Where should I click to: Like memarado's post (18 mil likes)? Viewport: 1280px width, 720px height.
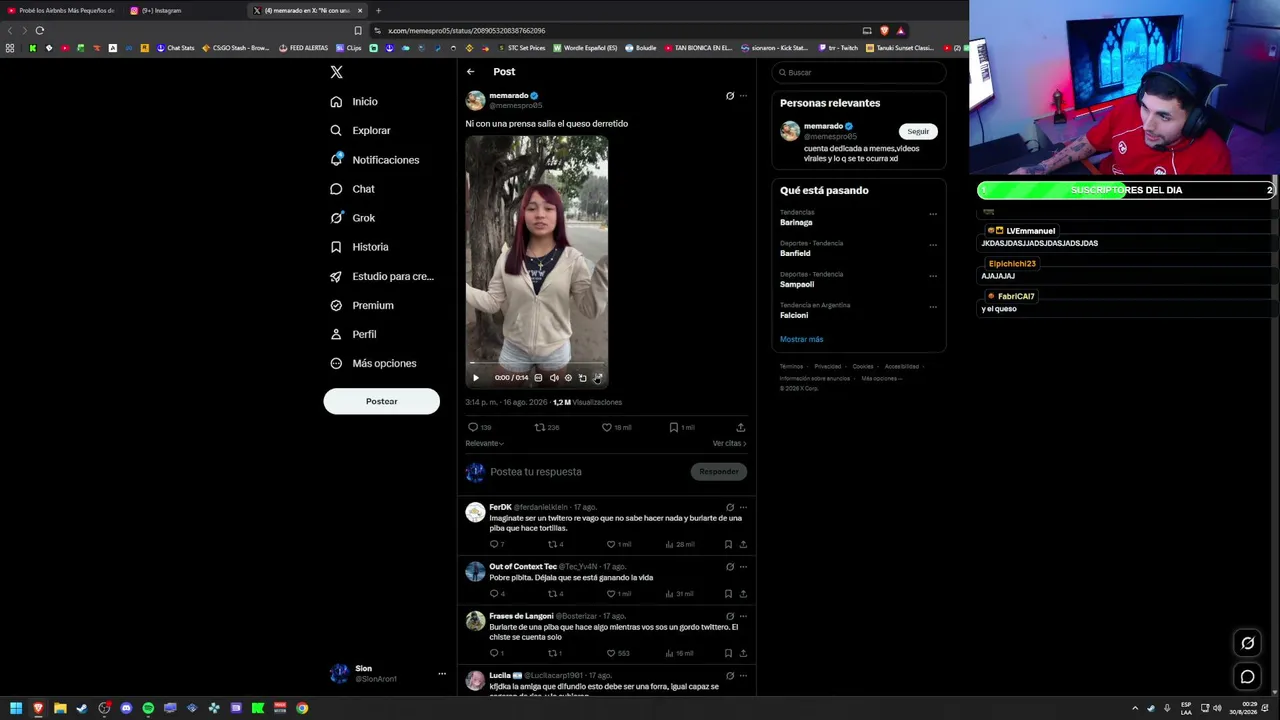pyautogui.click(x=616, y=427)
